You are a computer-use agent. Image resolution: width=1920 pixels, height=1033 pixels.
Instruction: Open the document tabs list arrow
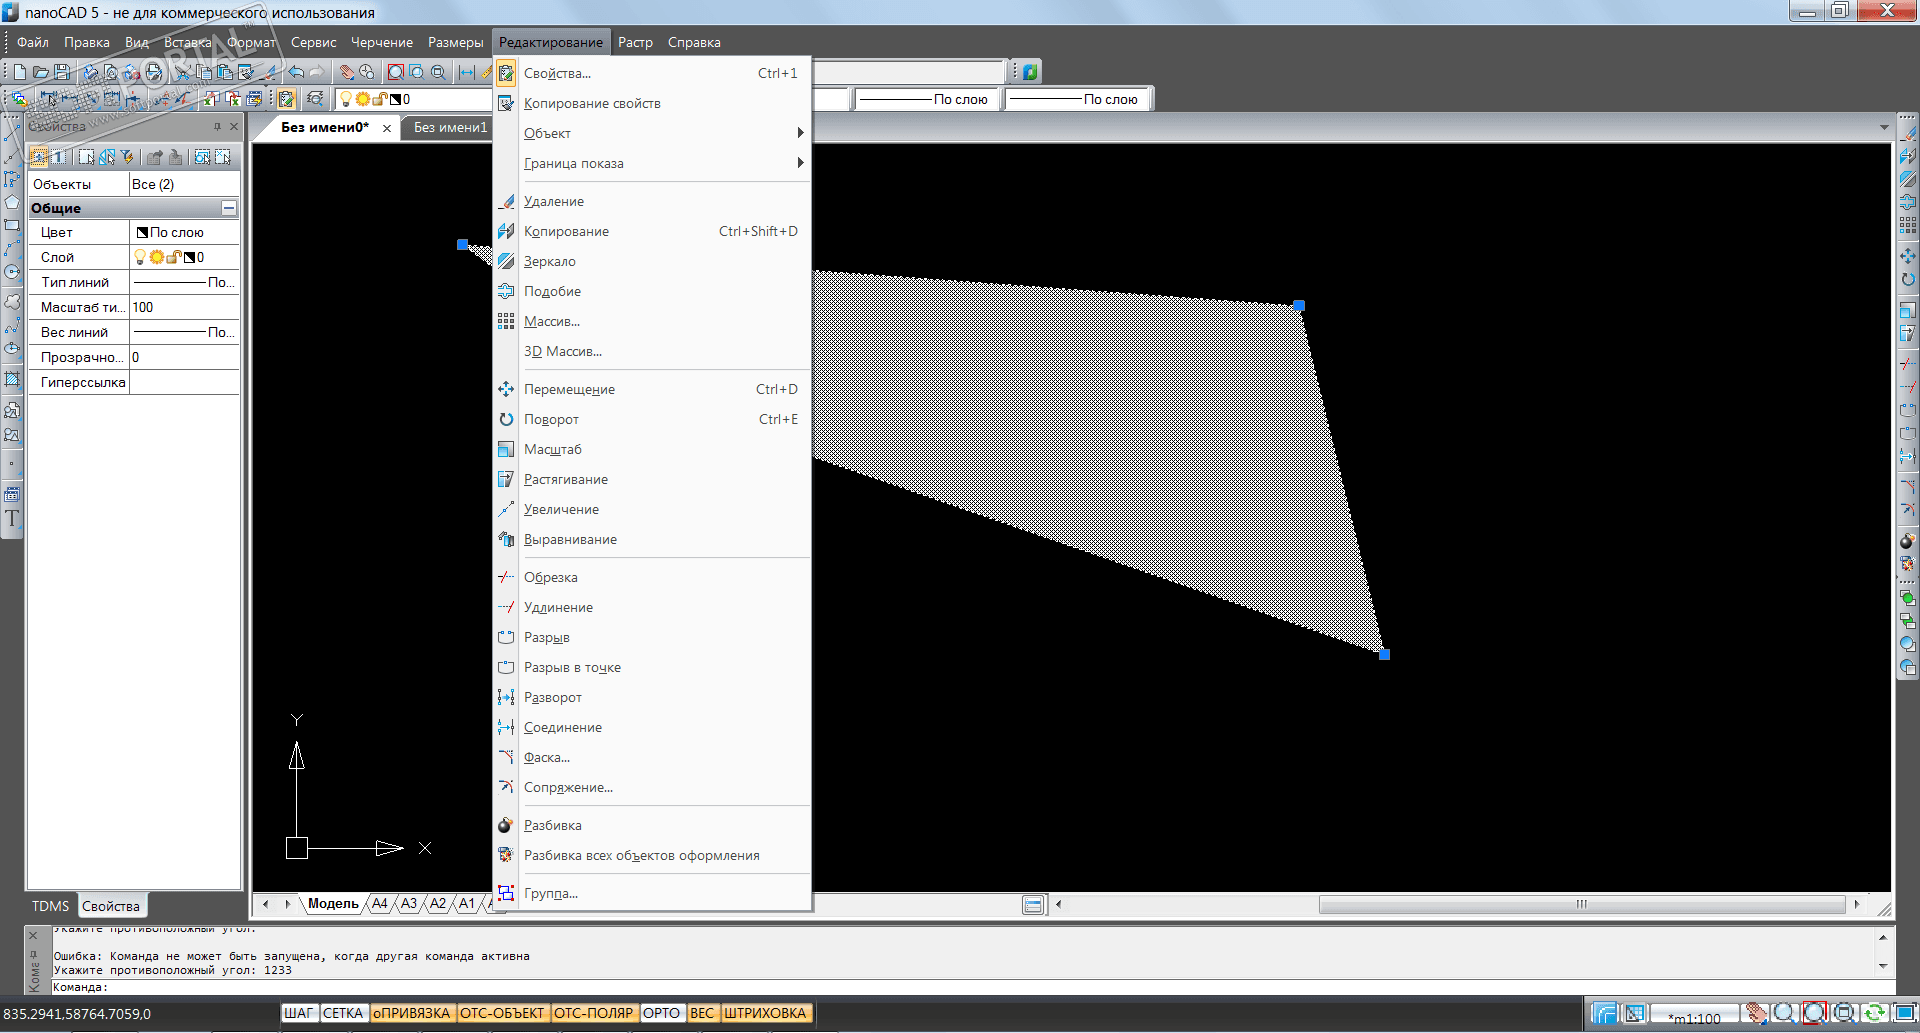click(x=1884, y=128)
